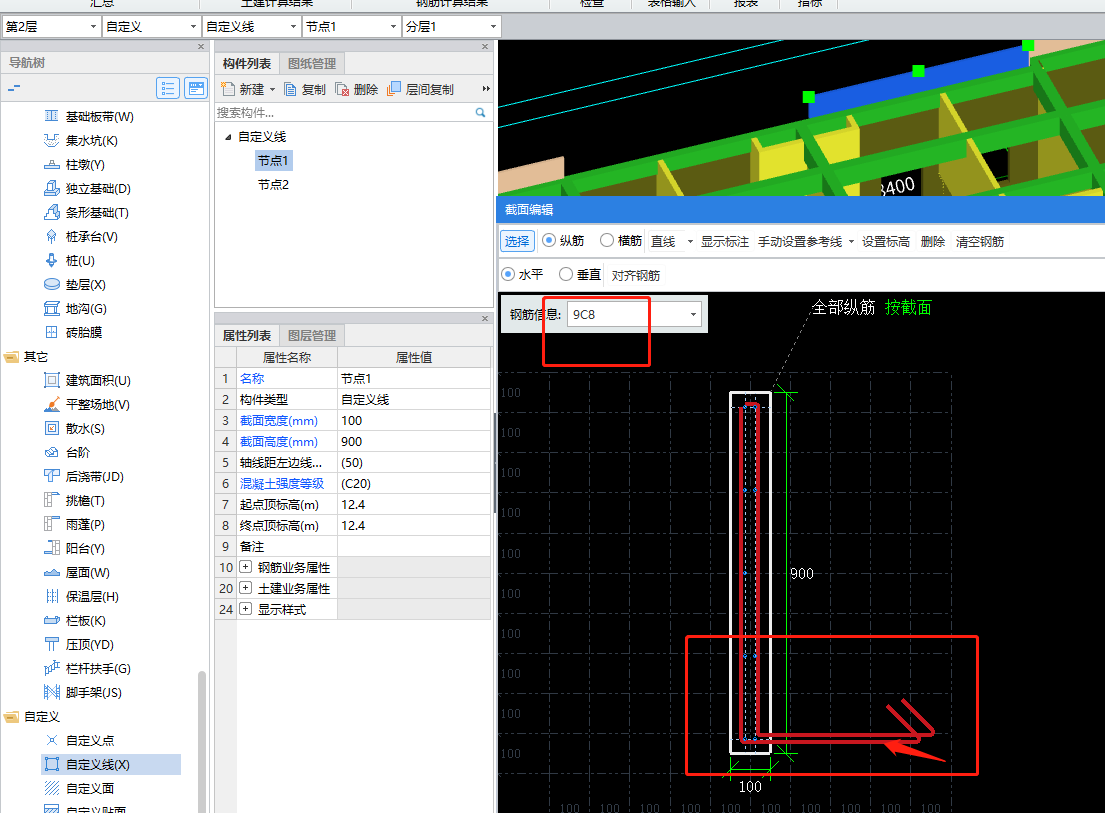Select the 建筑面积(U) icon
1105x813 pixels.
tap(51, 380)
